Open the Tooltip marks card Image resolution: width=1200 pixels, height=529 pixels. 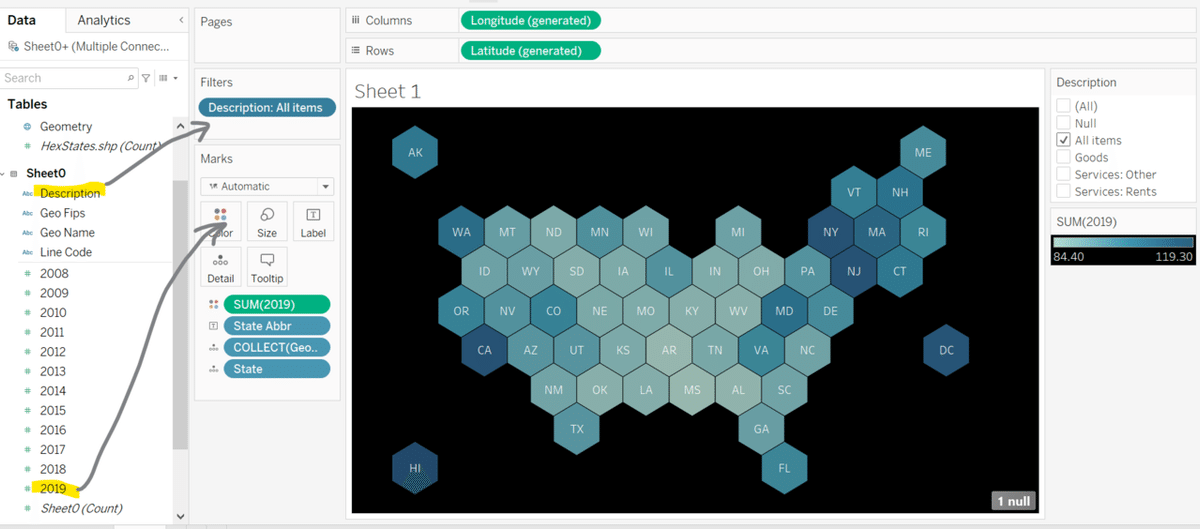[x=267, y=267]
